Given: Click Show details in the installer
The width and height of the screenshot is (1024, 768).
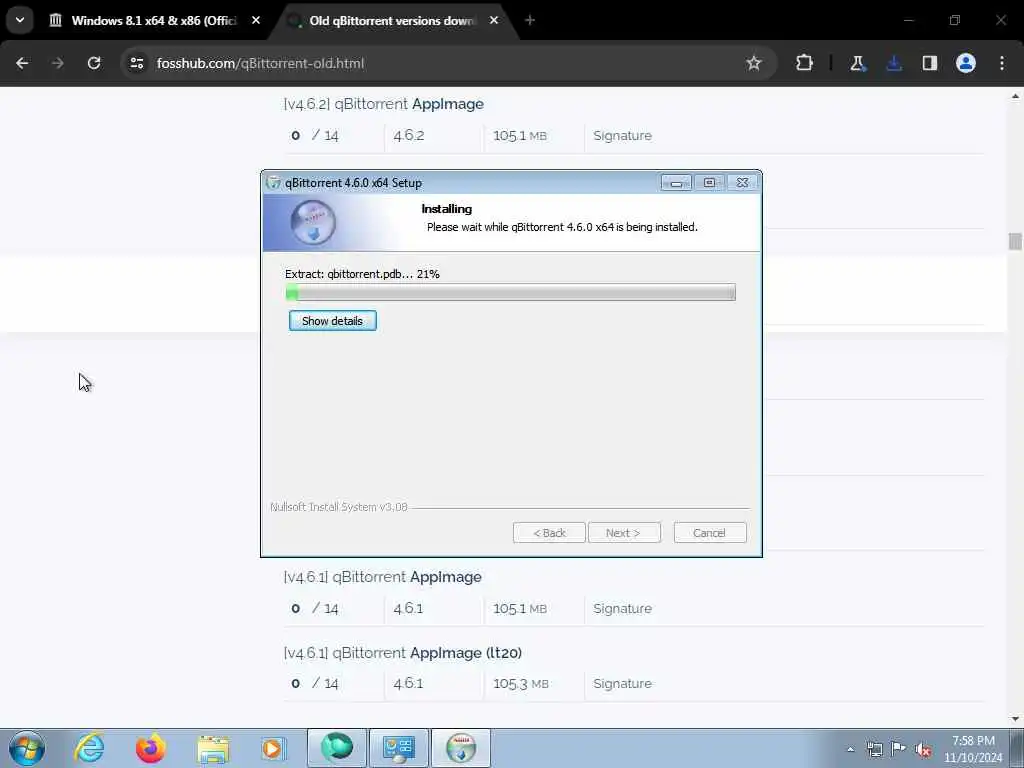Looking at the screenshot, I should pos(332,321).
